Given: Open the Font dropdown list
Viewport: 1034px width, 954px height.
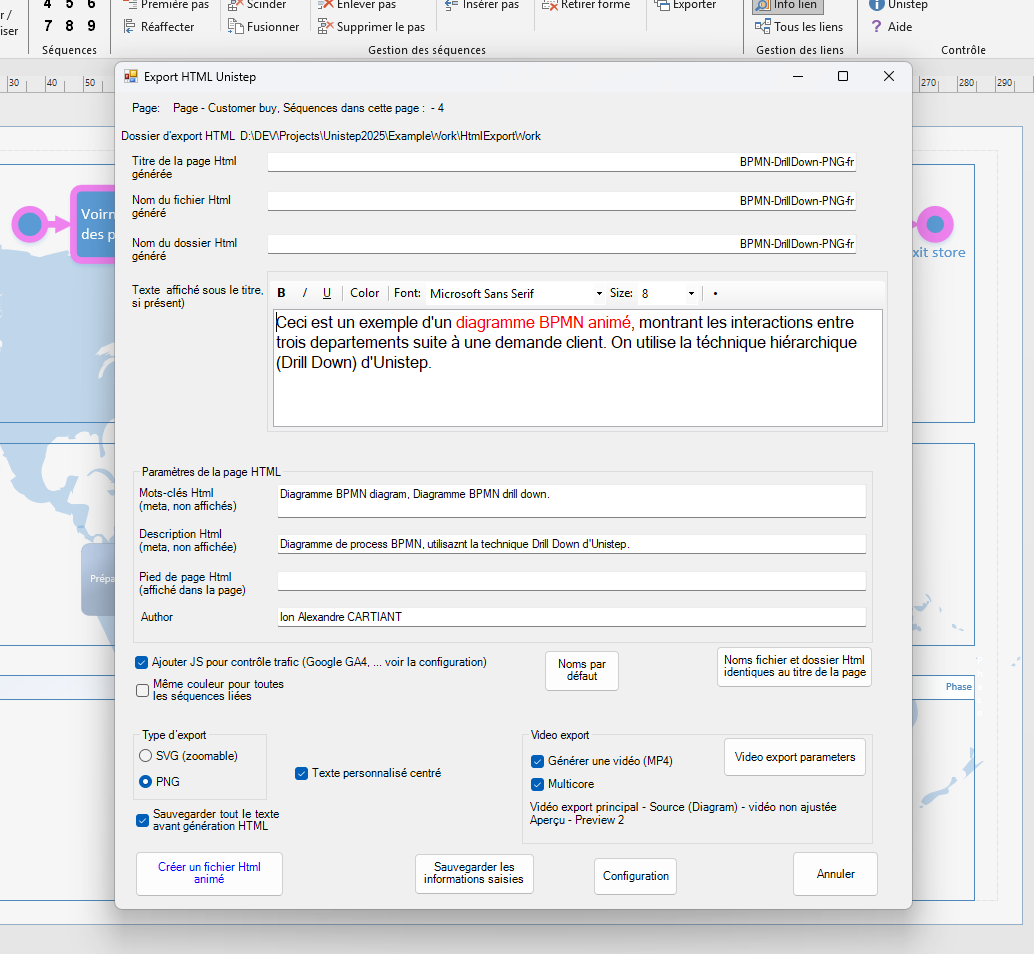Looking at the screenshot, I should pos(599,294).
